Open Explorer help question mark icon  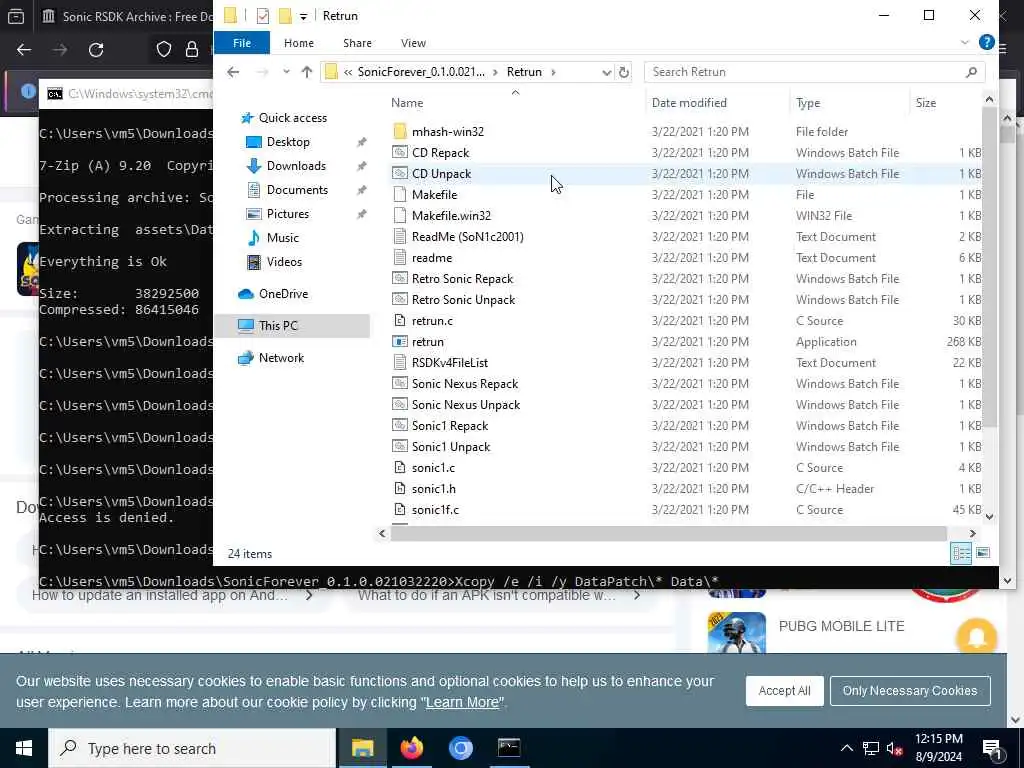coord(986,42)
